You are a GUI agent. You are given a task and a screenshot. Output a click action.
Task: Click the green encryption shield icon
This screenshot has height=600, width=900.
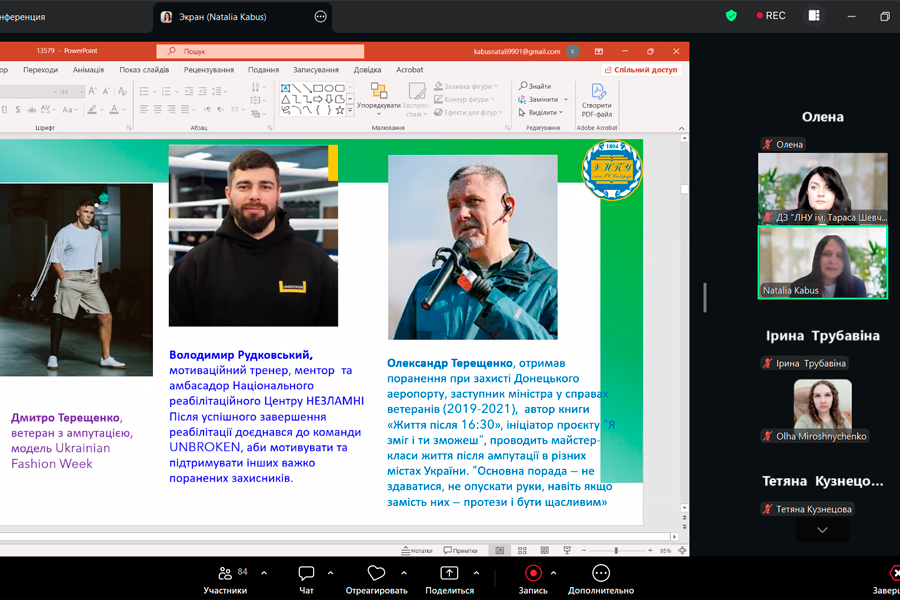point(731,16)
